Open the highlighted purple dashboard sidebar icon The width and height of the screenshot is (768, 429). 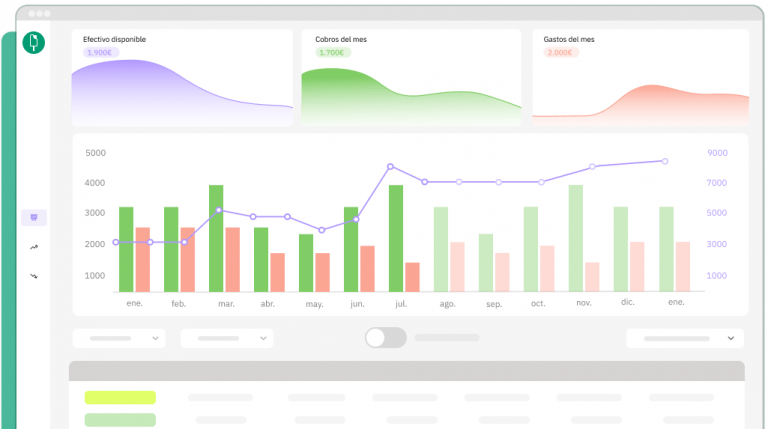34,217
